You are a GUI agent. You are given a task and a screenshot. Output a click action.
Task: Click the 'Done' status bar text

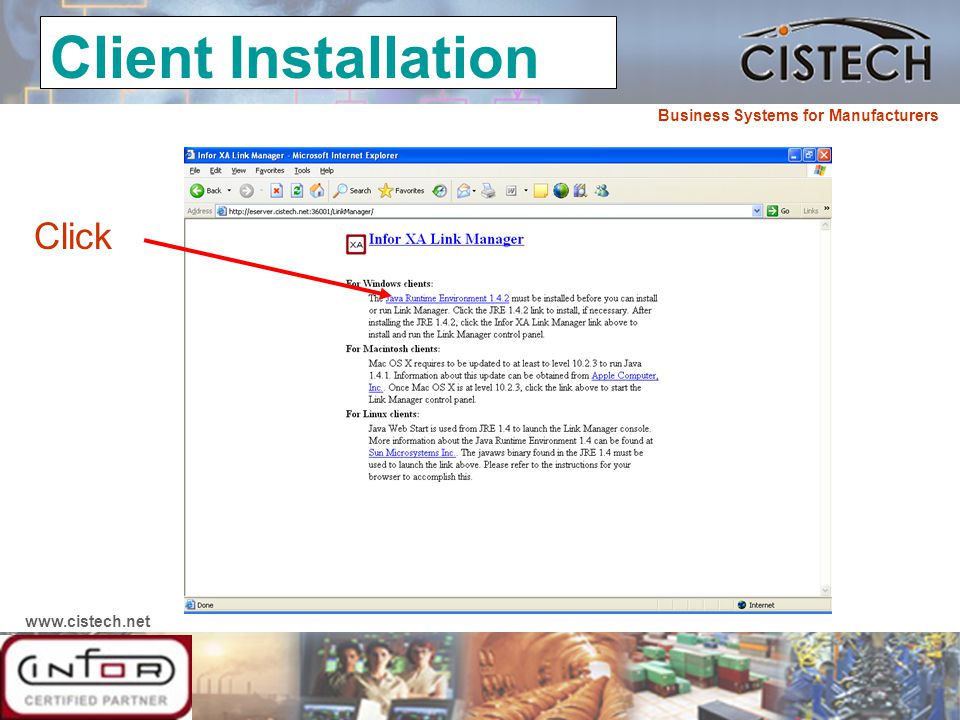205,605
